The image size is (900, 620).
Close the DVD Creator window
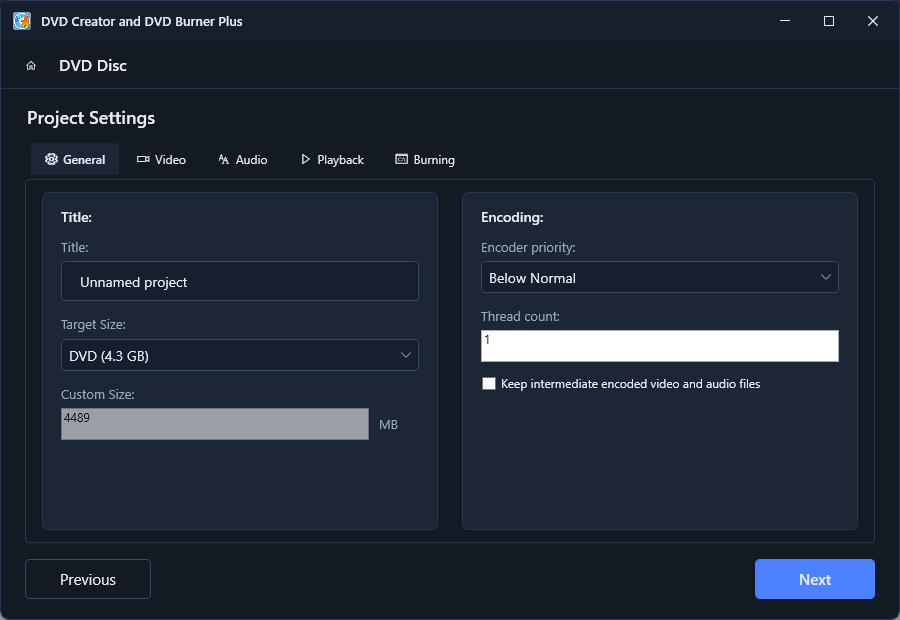872,21
